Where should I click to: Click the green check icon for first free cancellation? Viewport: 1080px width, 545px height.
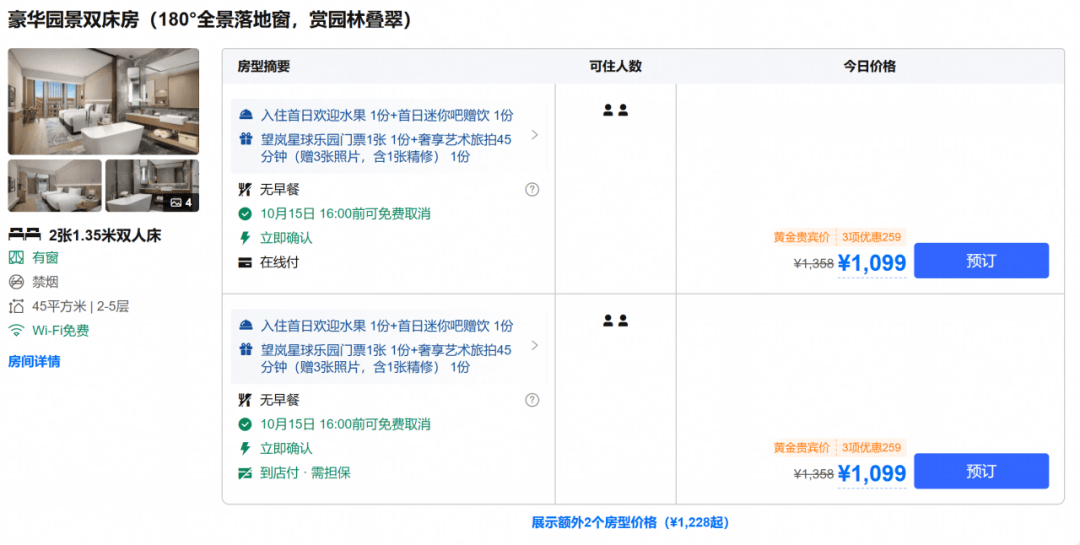[x=245, y=214]
